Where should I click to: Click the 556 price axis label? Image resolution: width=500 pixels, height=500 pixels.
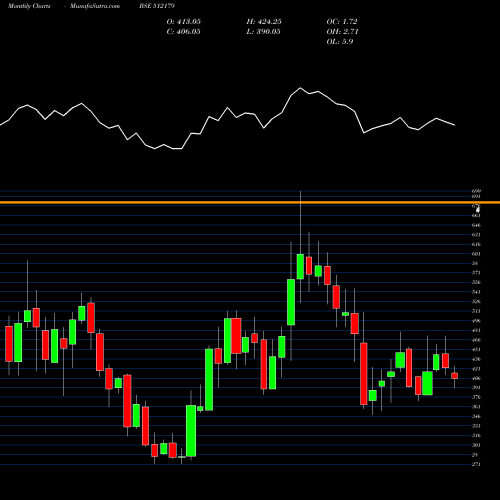tap(476, 282)
